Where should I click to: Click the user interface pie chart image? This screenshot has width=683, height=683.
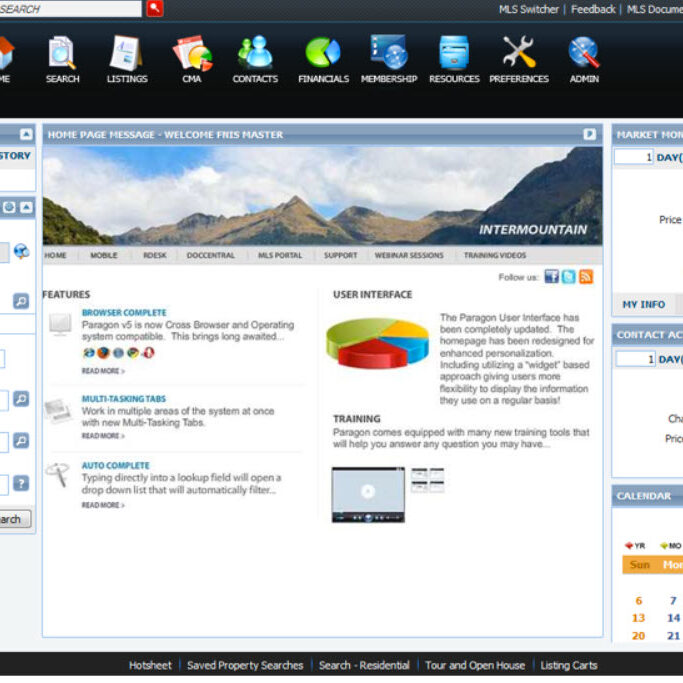(377, 343)
